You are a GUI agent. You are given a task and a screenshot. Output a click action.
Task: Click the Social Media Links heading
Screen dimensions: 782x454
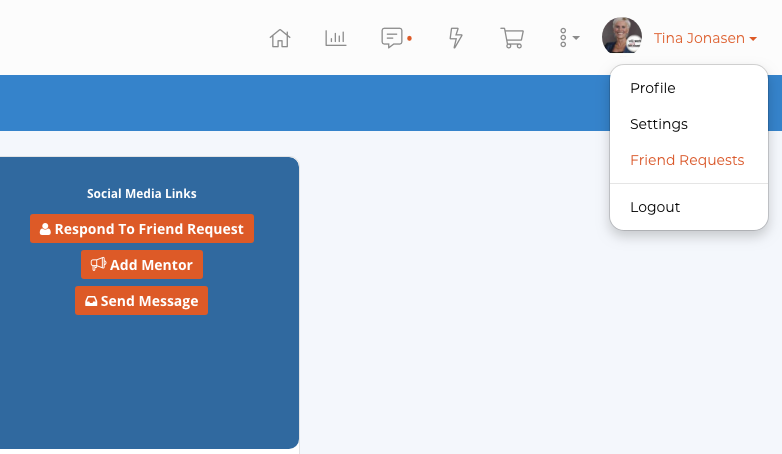[x=142, y=194]
